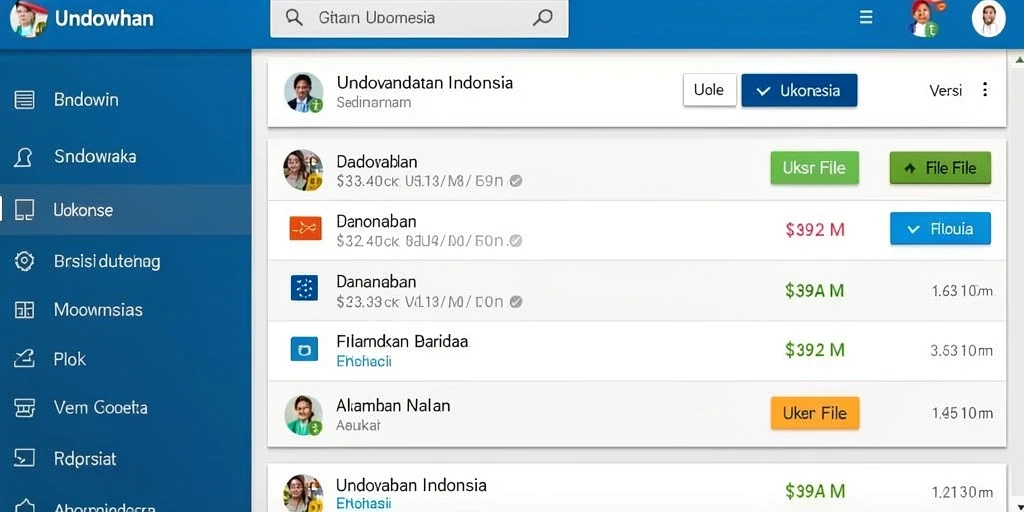
Task: Click the Undovaban Indonsia avatar
Action: (303, 493)
